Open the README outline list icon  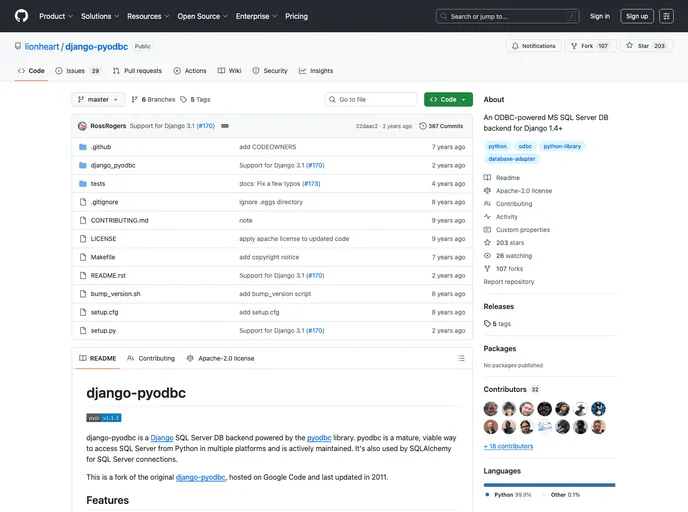(x=461, y=358)
